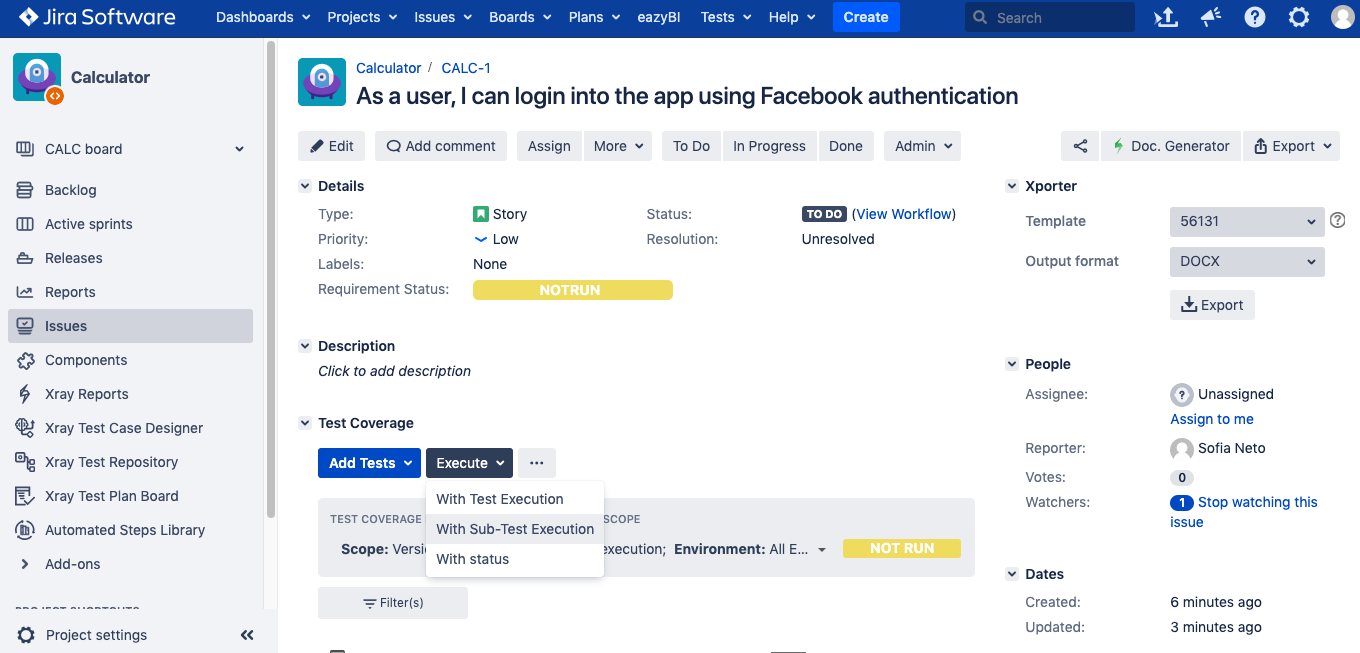
Task: Open the Boards menu
Action: [x=519, y=17]
